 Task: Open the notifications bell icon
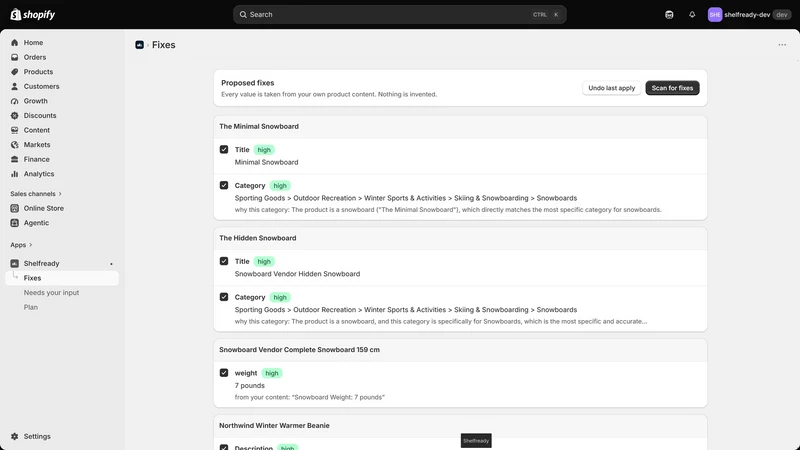692,15
